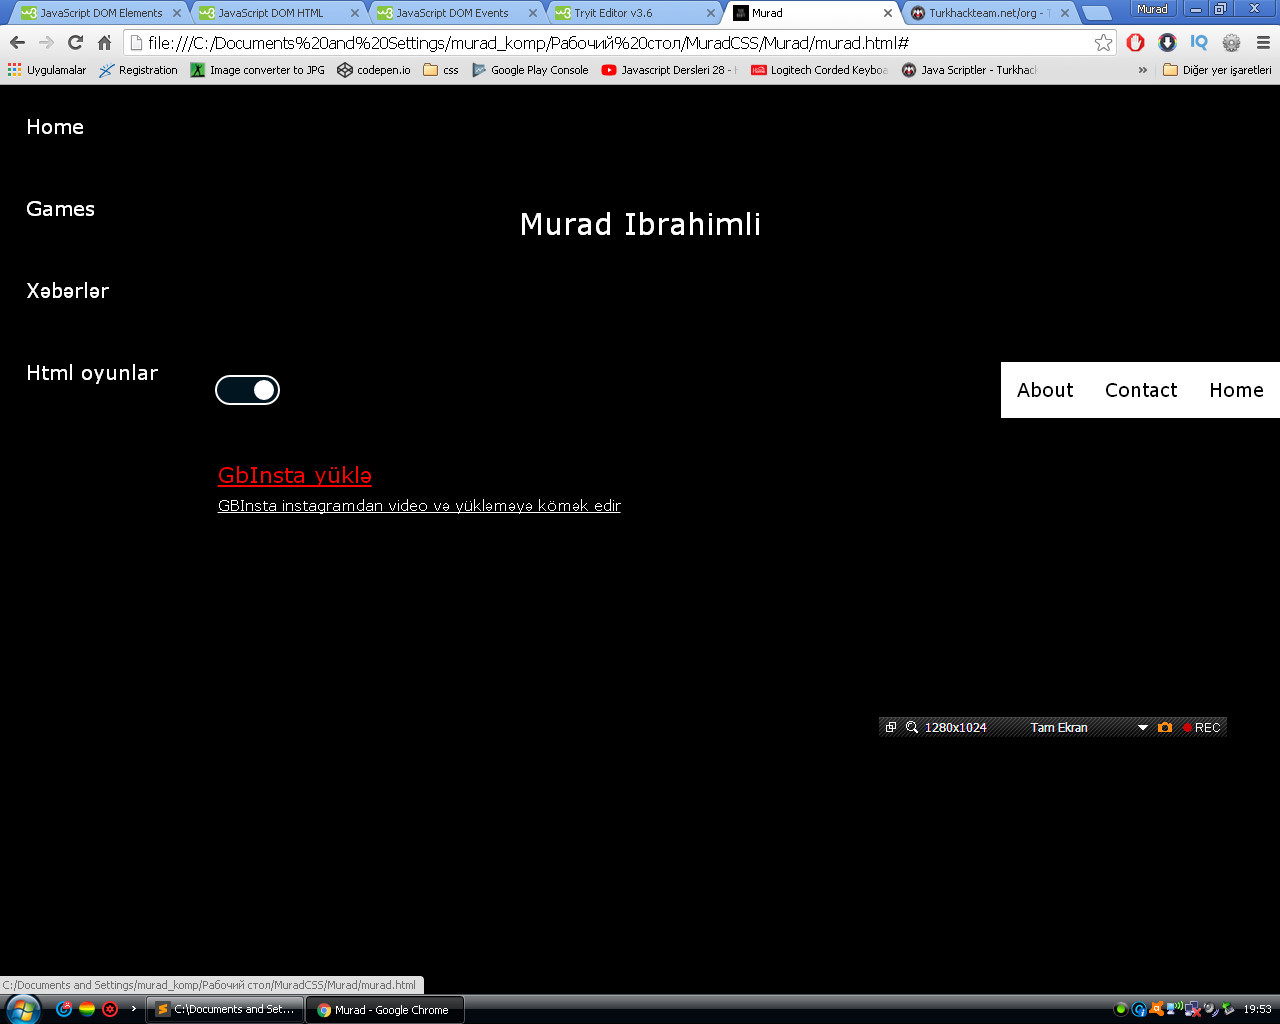Open the gear extension icon in toolbar
Screen dimensions: 1280x1024
click(x=1231, y=43)
